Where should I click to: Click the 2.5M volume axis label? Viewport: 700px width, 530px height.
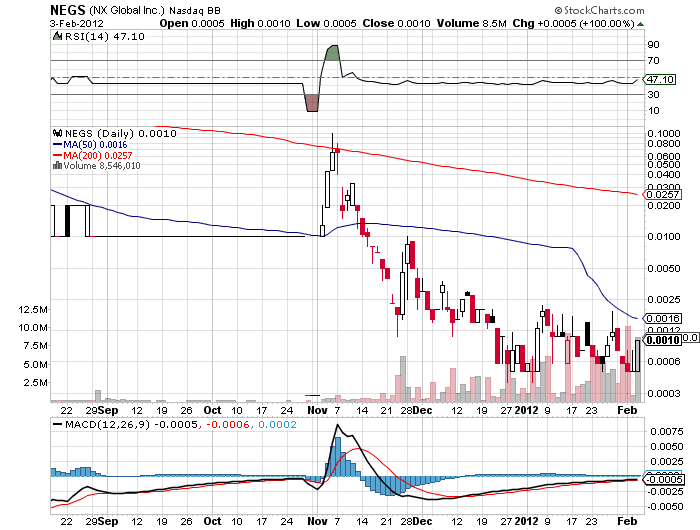point(35,383)
